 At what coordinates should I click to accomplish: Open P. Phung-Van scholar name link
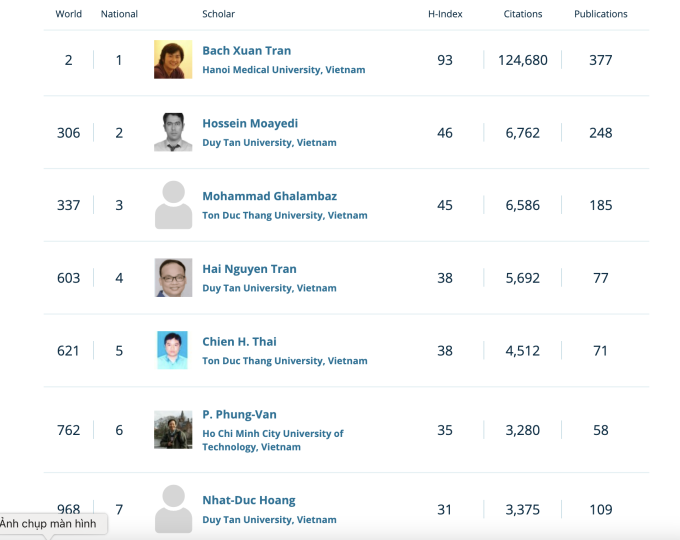tap(239, 415)
